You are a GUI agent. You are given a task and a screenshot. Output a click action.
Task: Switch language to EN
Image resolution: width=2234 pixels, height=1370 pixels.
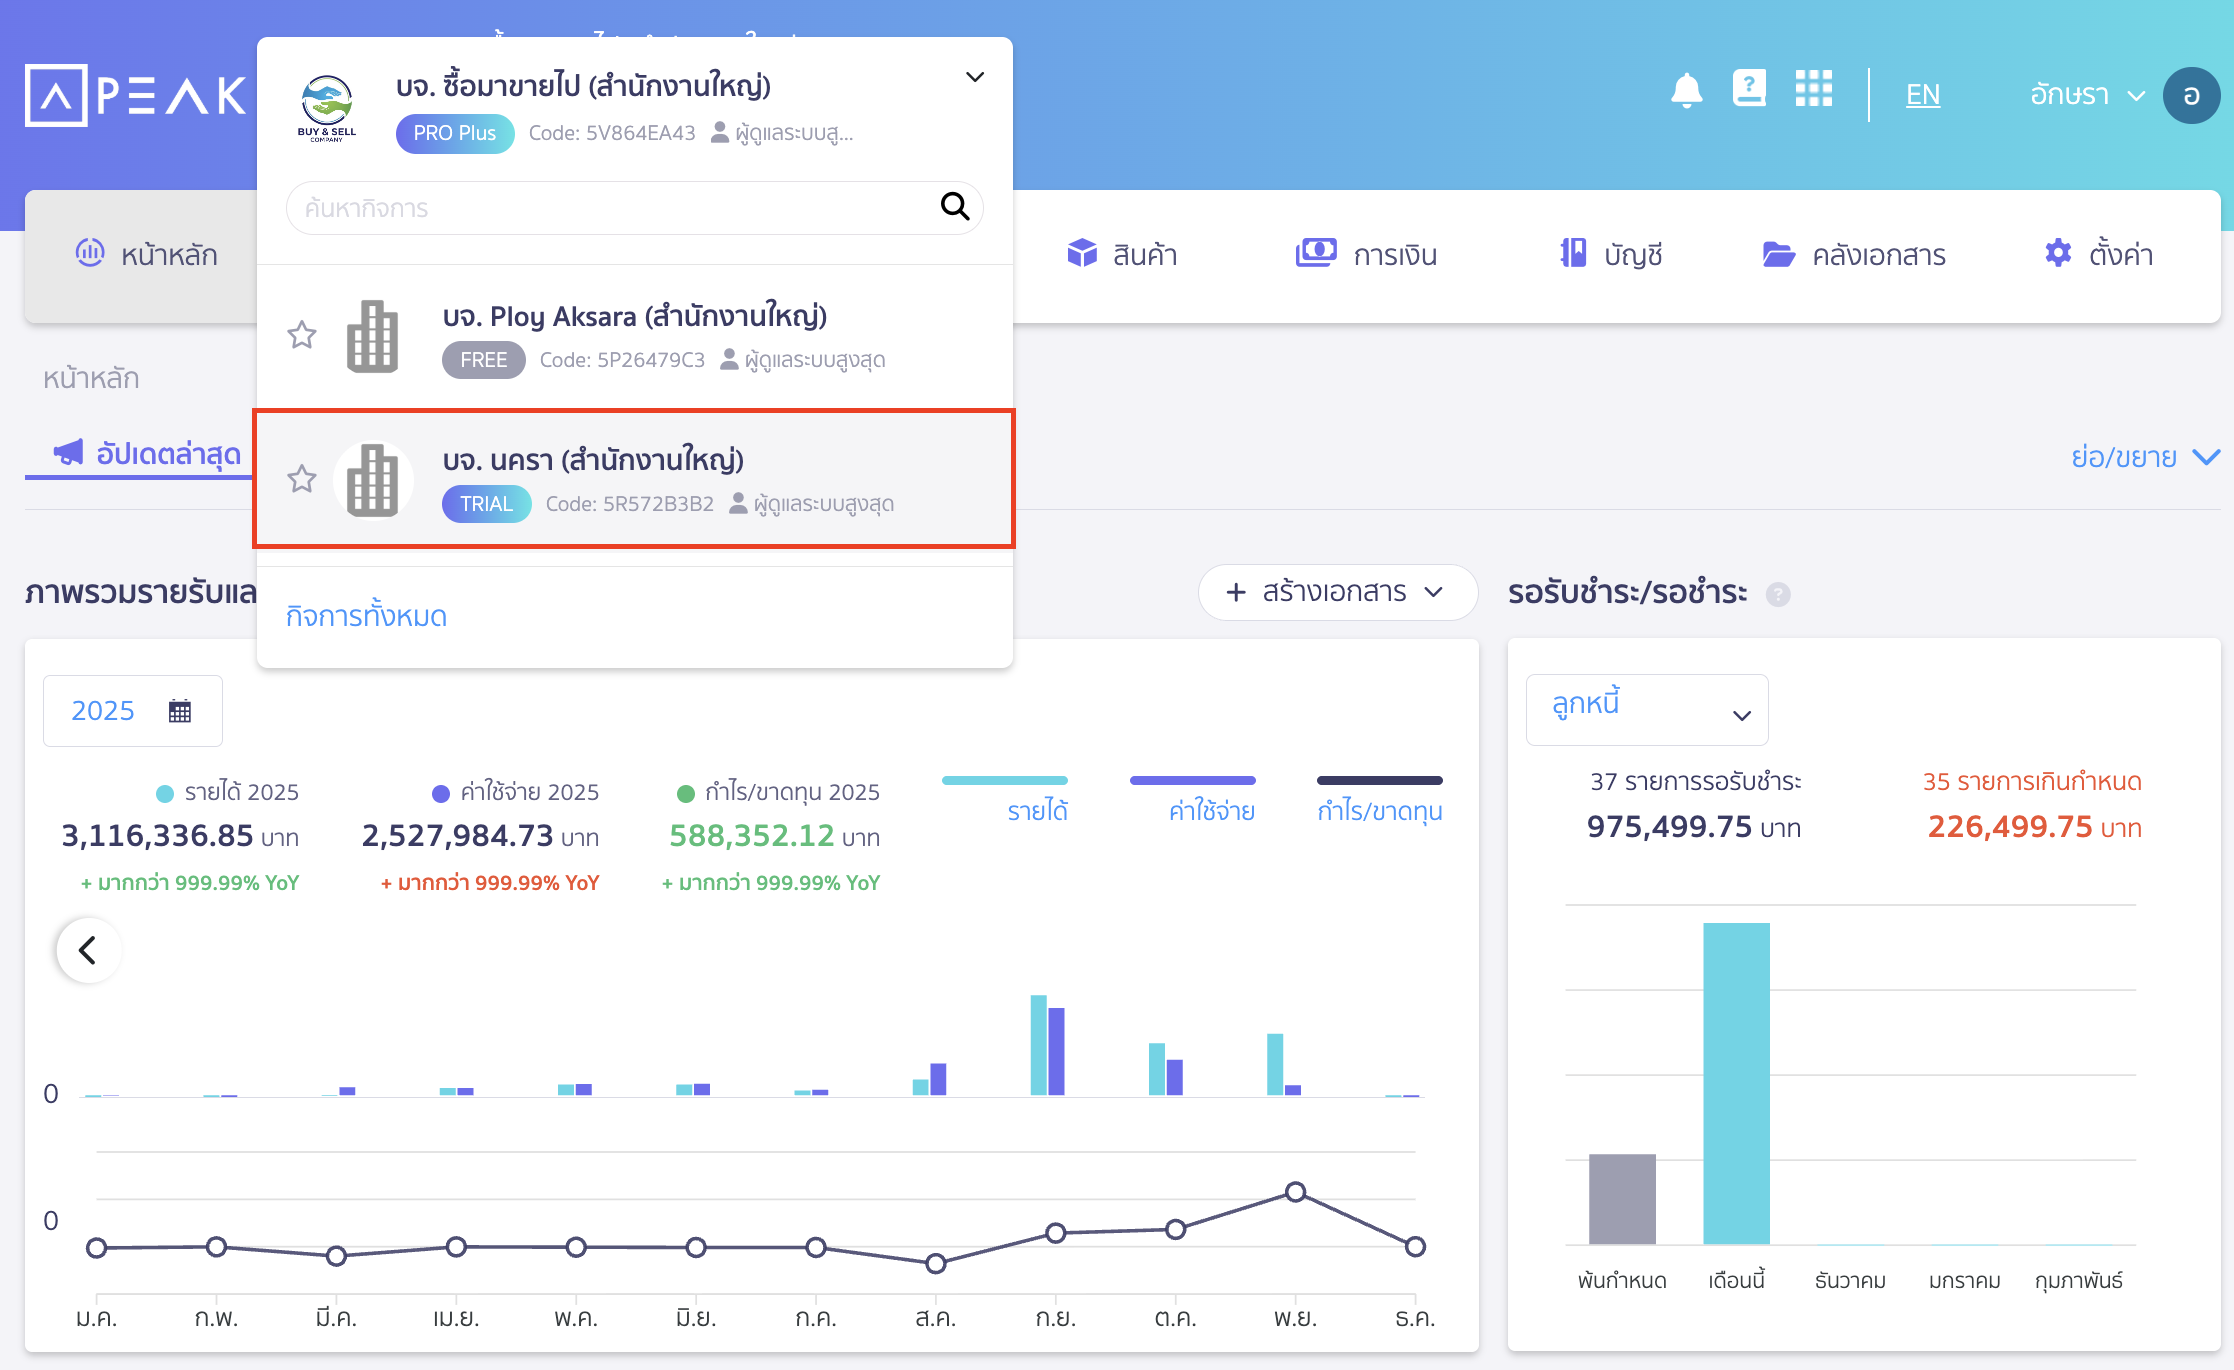pyautogui.click(x=1921, y=93)
